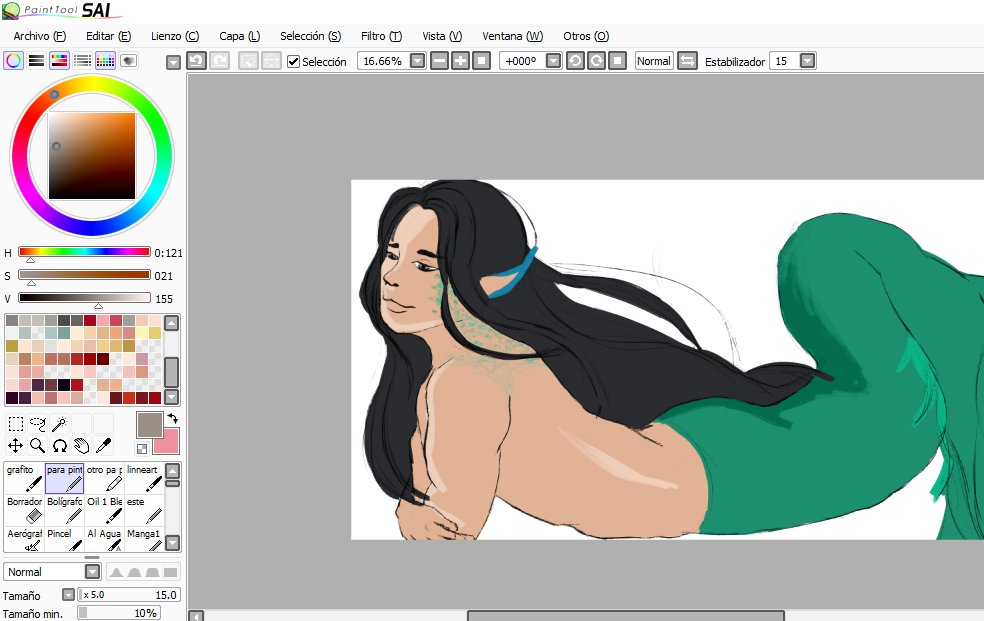Toggle the color mixer panel

tap(82, 61)
